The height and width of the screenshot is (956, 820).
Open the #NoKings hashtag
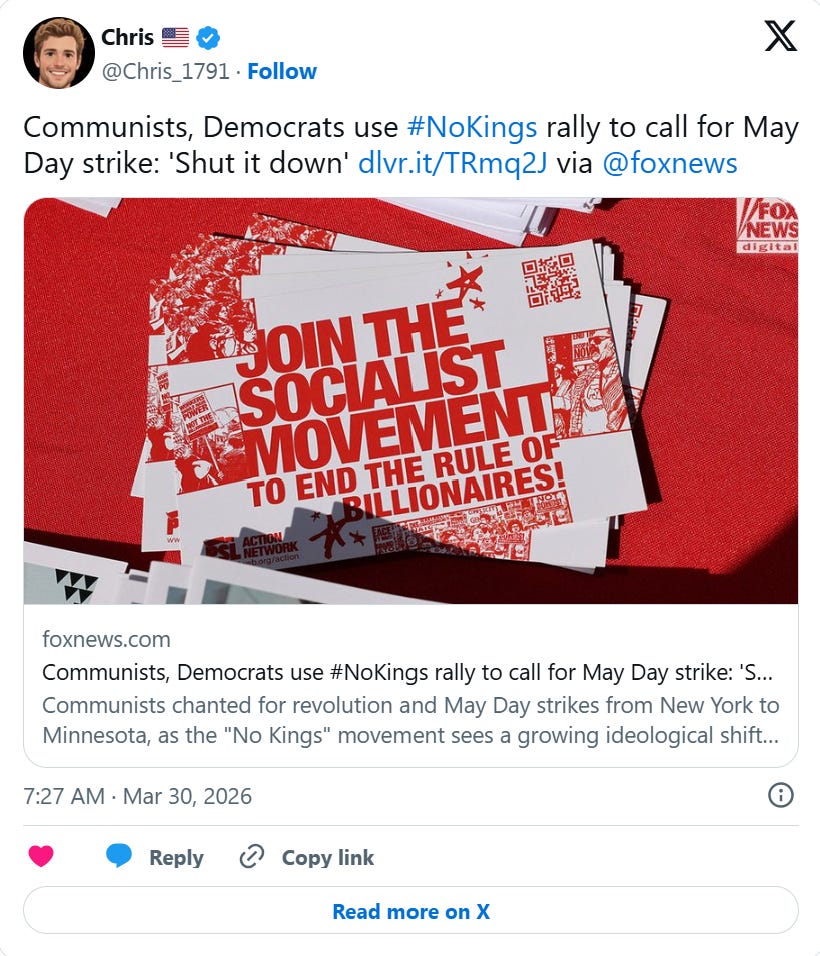[x=472, y=127]
